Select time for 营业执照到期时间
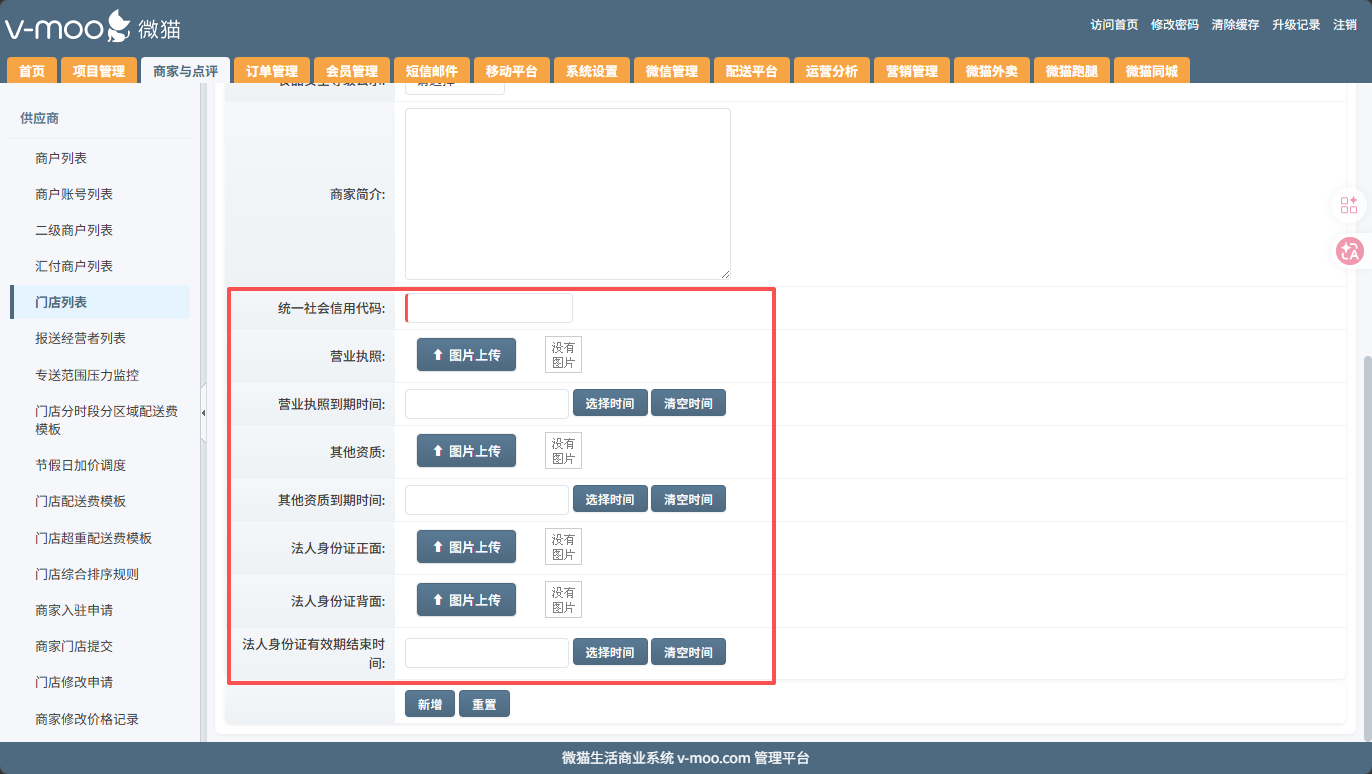Viewport: 1372px width, 774px height. [610, 403]
